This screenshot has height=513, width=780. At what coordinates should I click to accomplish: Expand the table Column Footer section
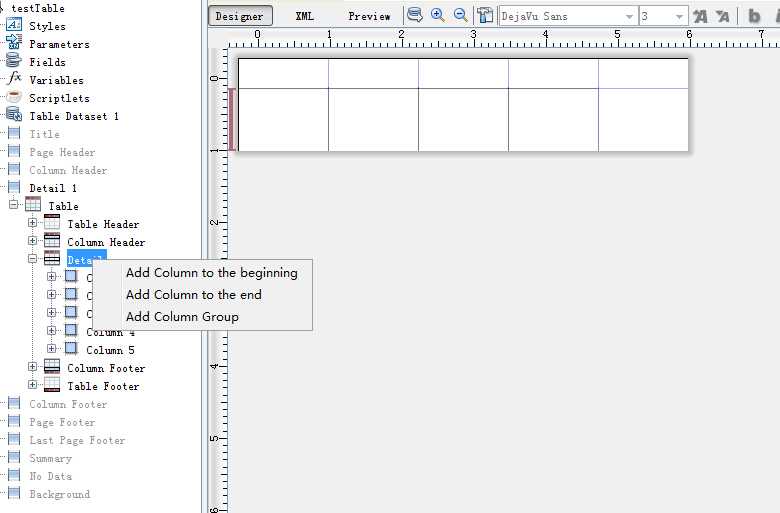(x=32, y=367)
